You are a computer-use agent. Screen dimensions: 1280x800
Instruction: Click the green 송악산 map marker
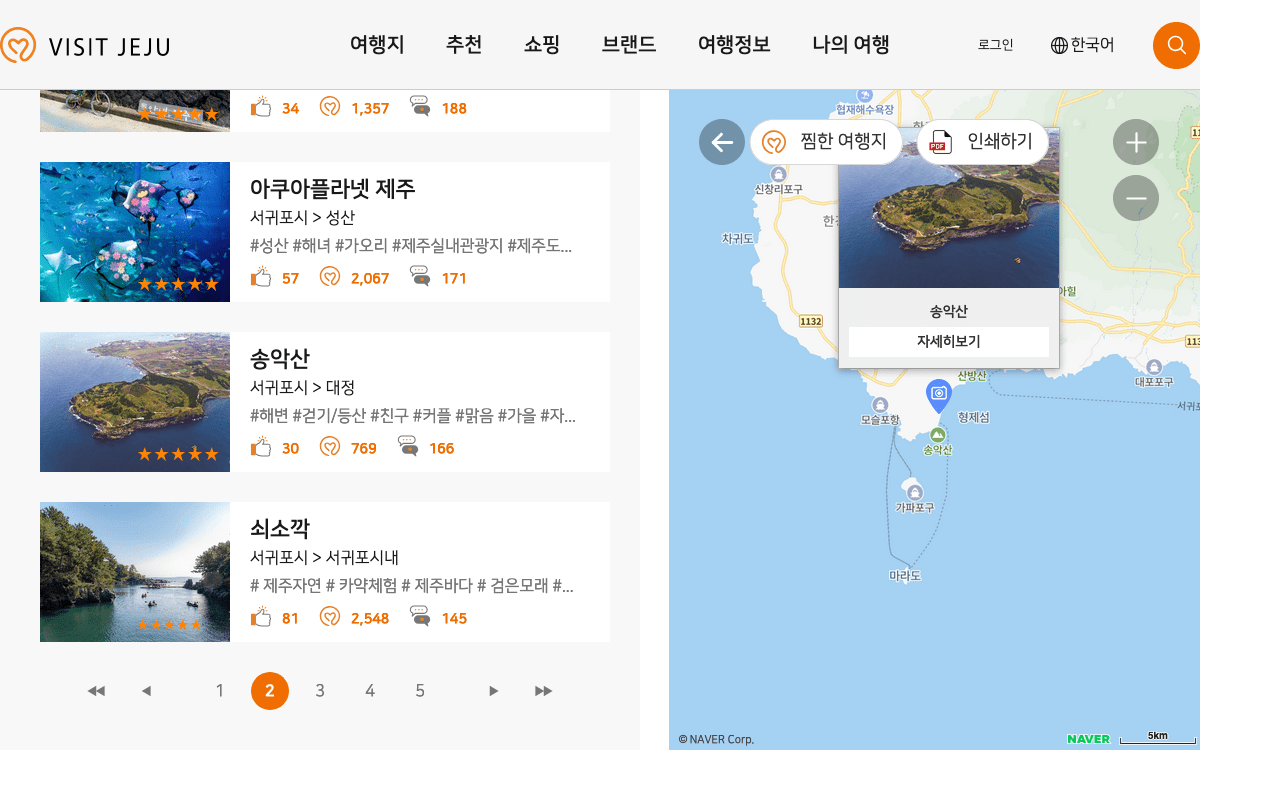pos(938,435)
